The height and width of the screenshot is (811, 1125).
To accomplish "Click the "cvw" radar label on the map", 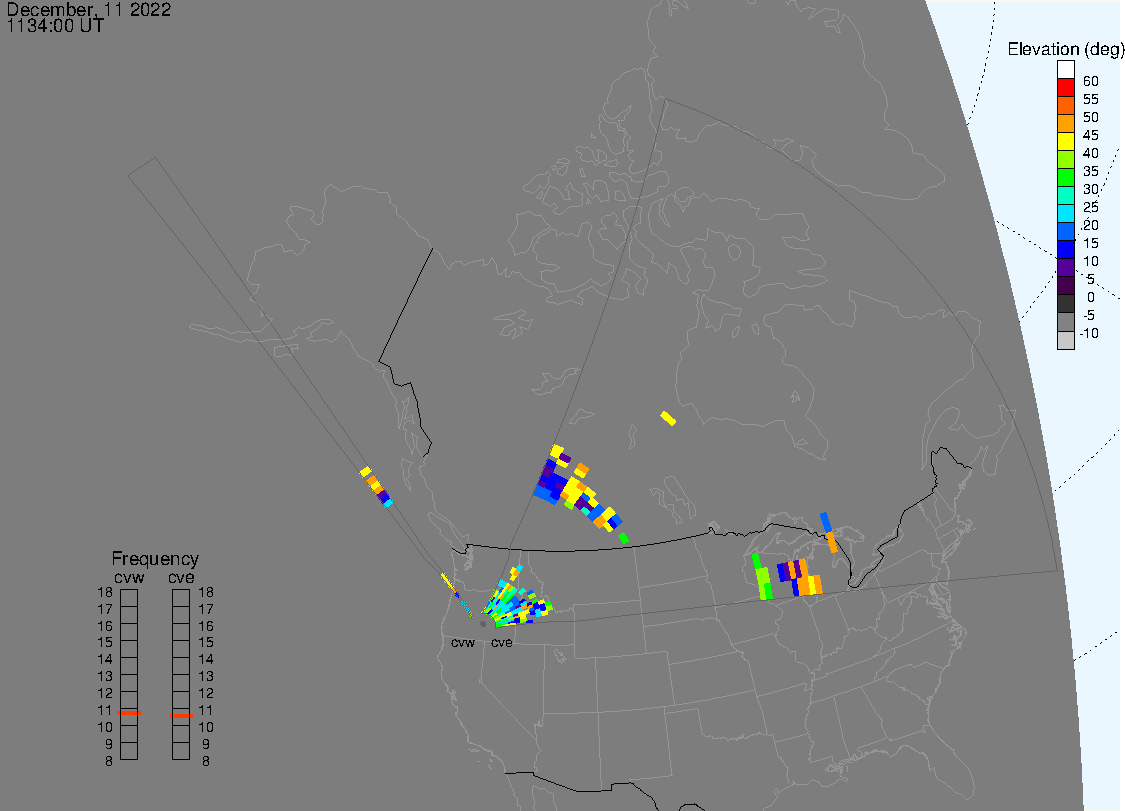I will click(463, 642).
